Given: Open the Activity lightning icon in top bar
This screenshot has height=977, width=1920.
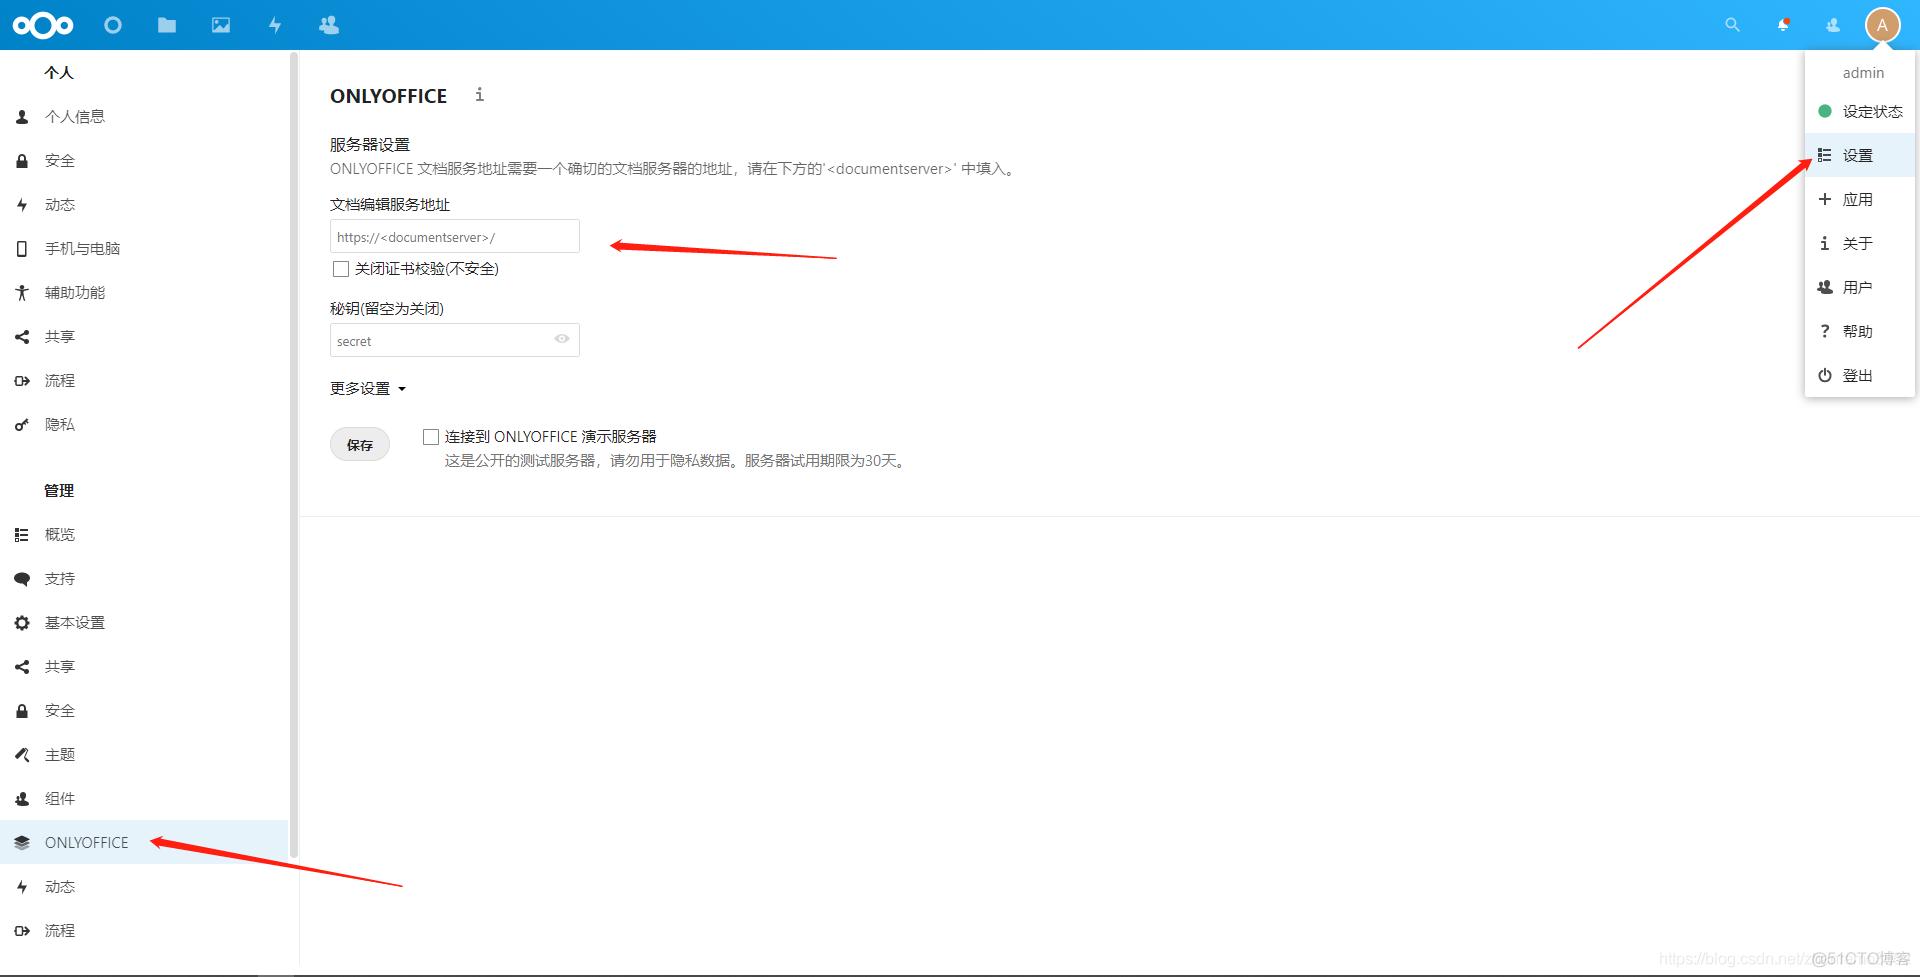Looking at the screenshot, I should (x=275, y=25).
